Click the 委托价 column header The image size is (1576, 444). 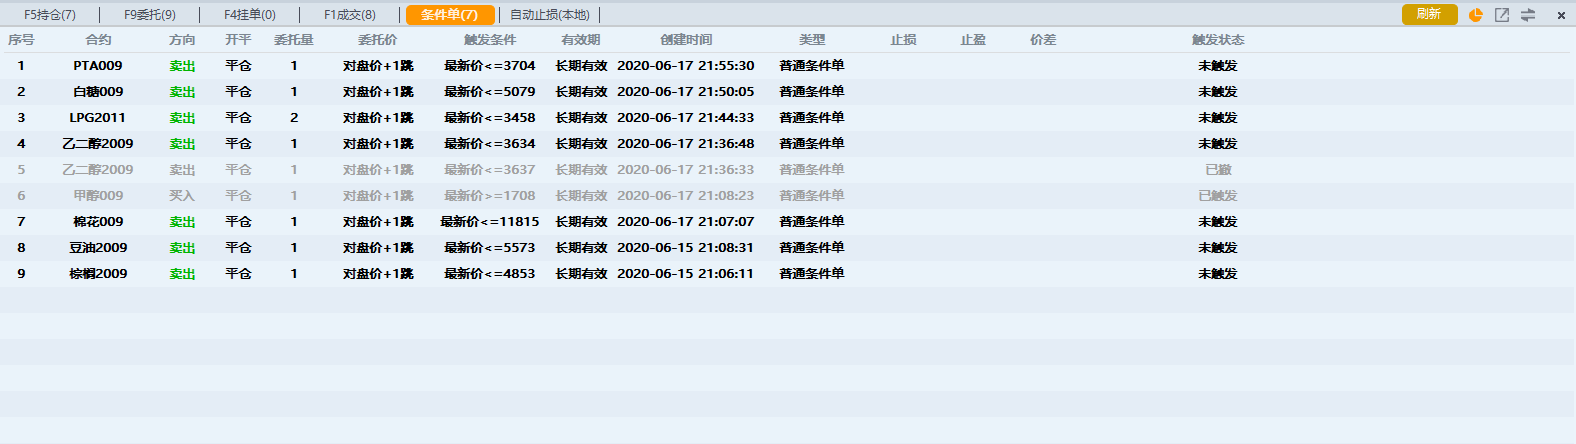[378, 40]
